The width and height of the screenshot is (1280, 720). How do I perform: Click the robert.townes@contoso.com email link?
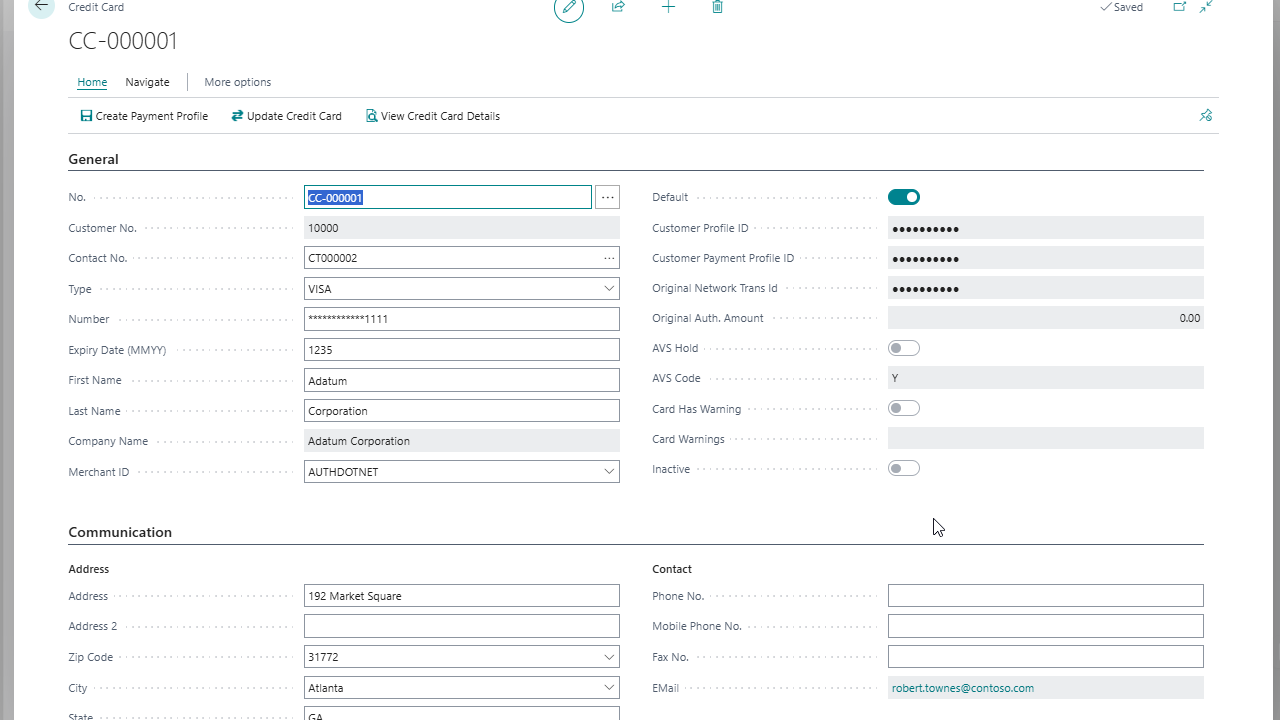coord(962,688)
